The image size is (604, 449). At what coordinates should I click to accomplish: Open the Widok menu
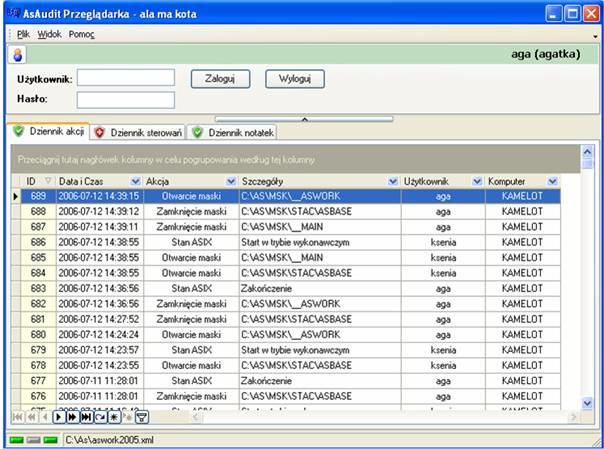tap(49, 34)
